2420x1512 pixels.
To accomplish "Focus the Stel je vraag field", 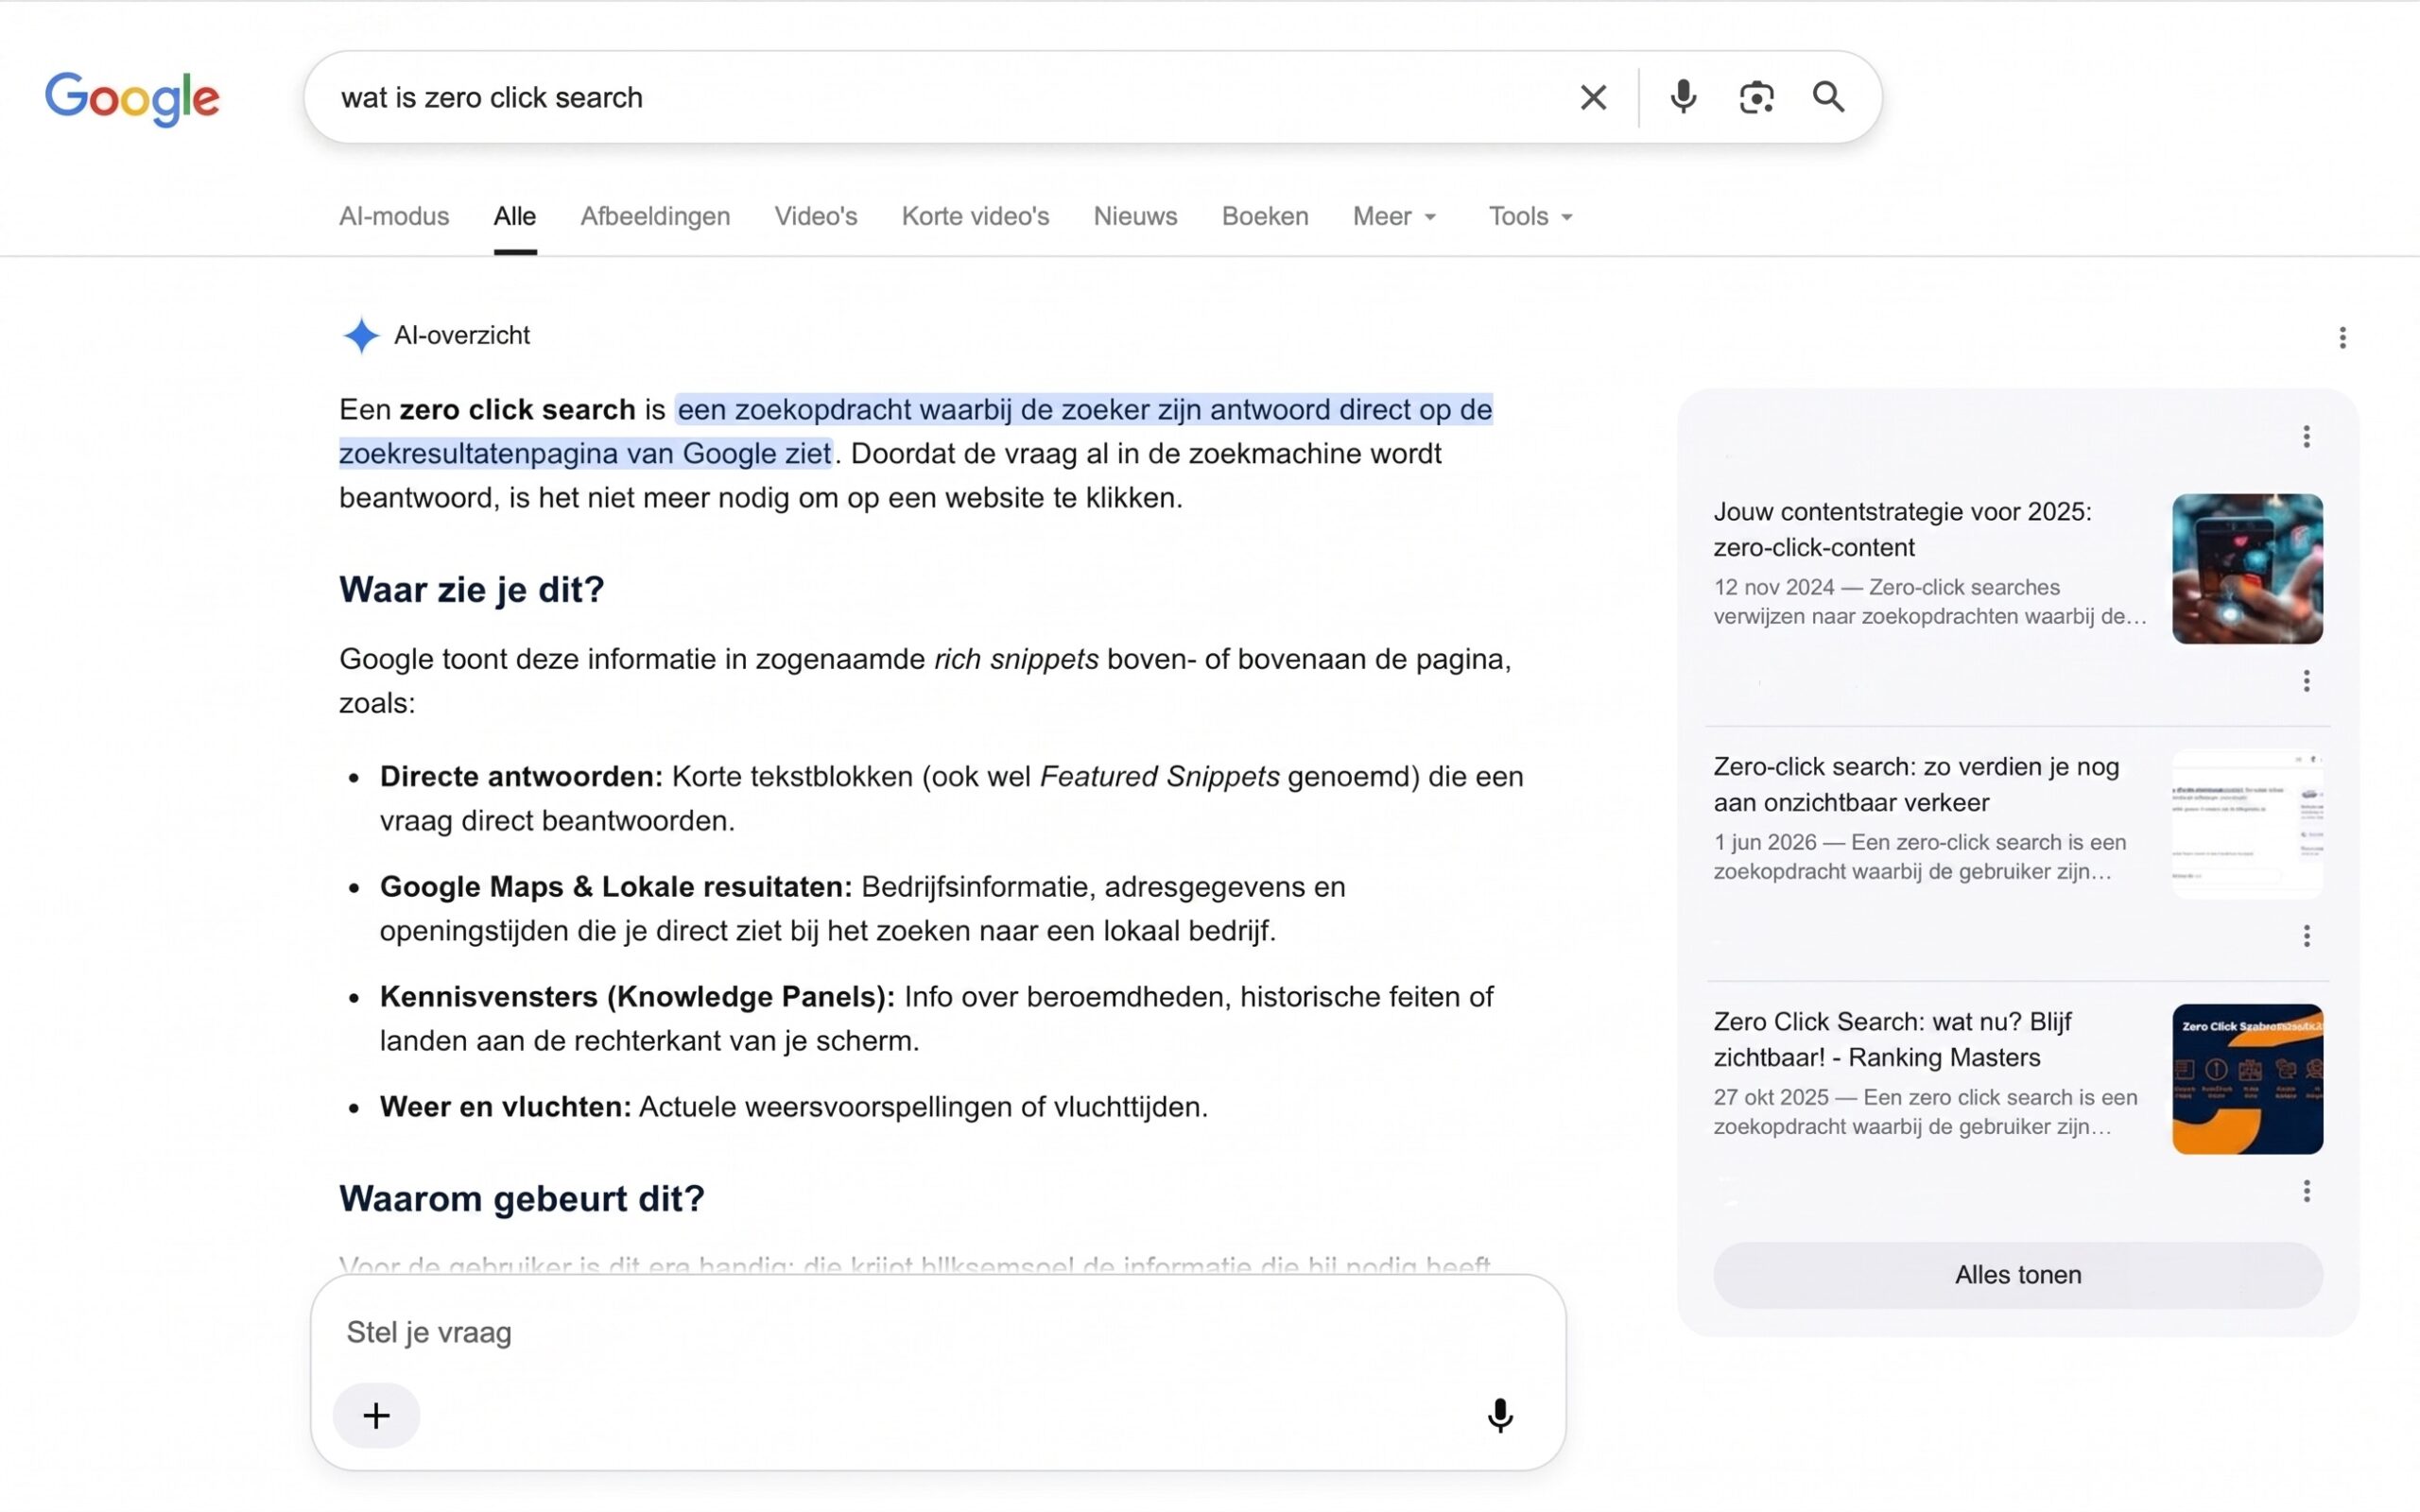I will (x=937, y=1332).
